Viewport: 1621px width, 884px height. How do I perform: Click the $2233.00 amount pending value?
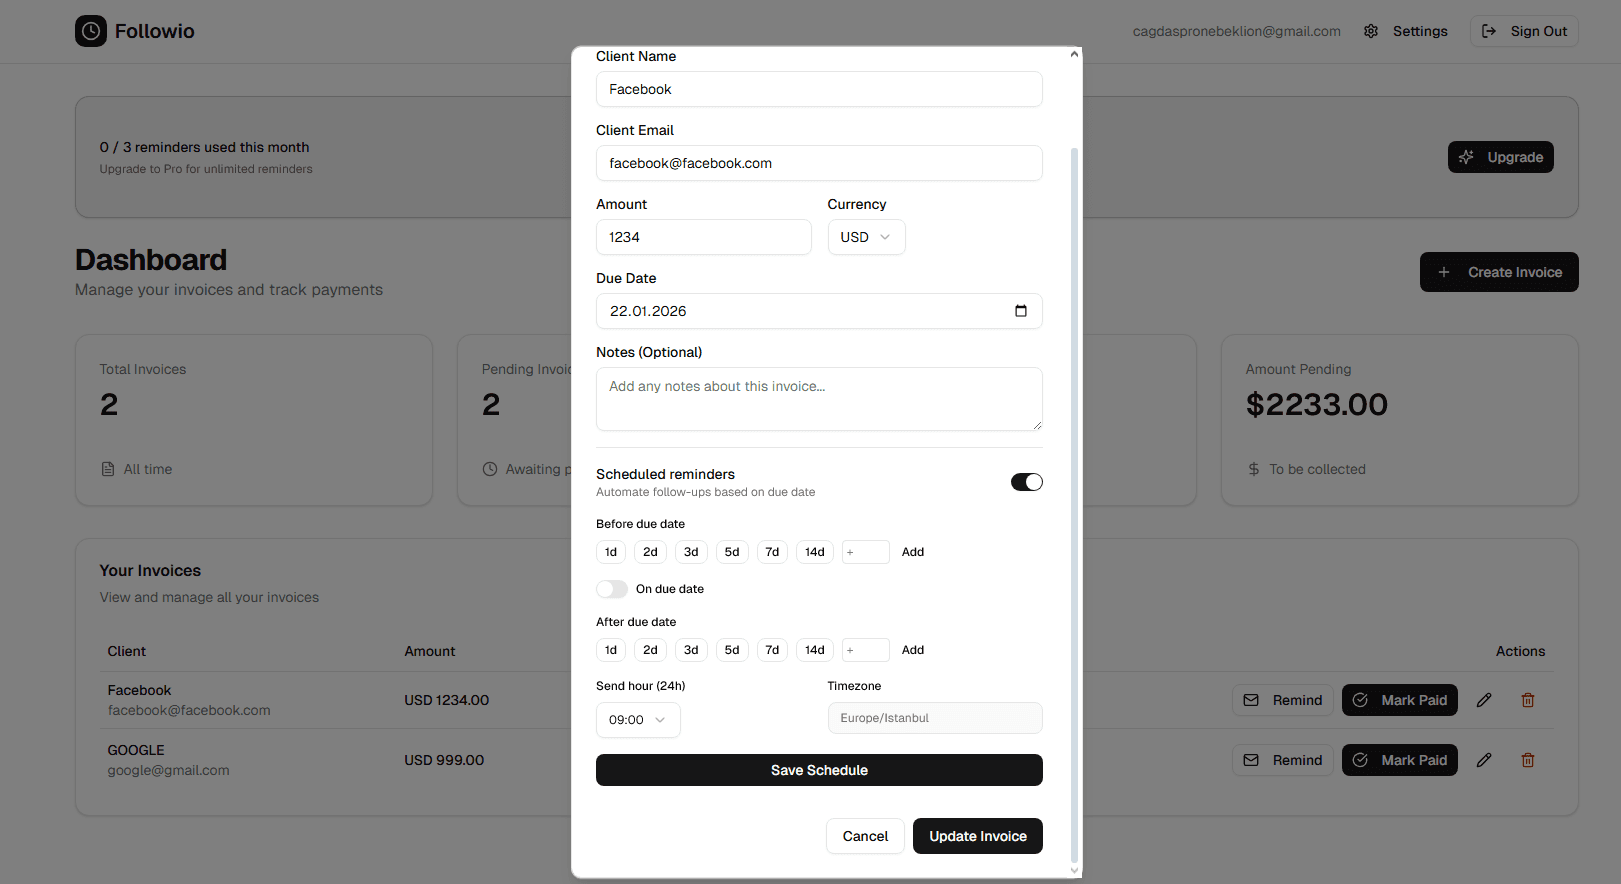click(x=1317, y=404)
